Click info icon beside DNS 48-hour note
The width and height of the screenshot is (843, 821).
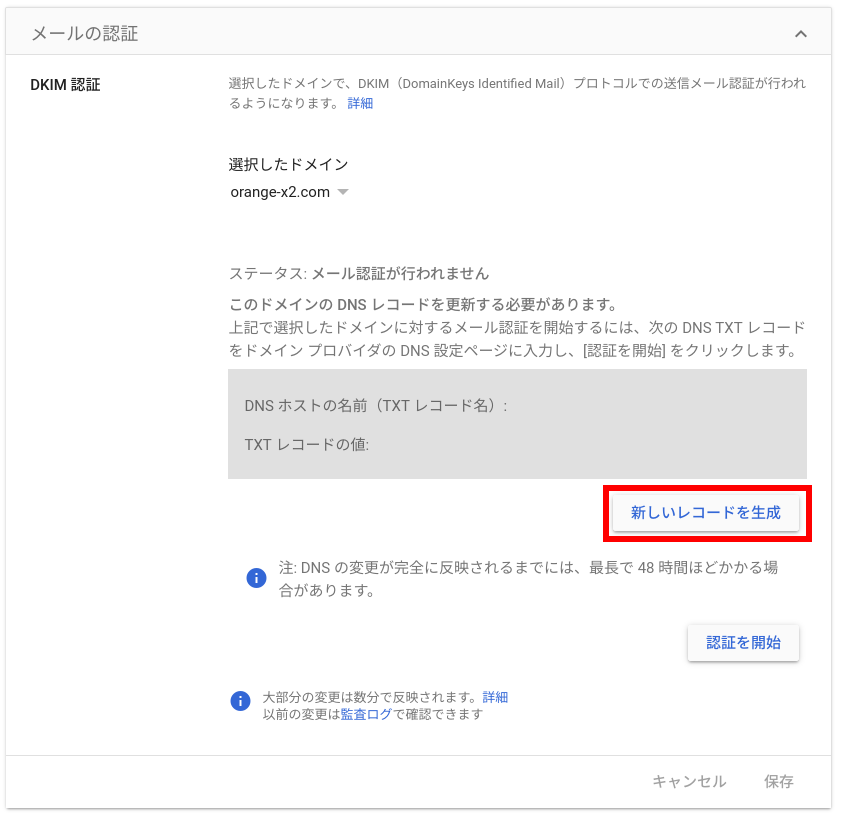[257, 578]
